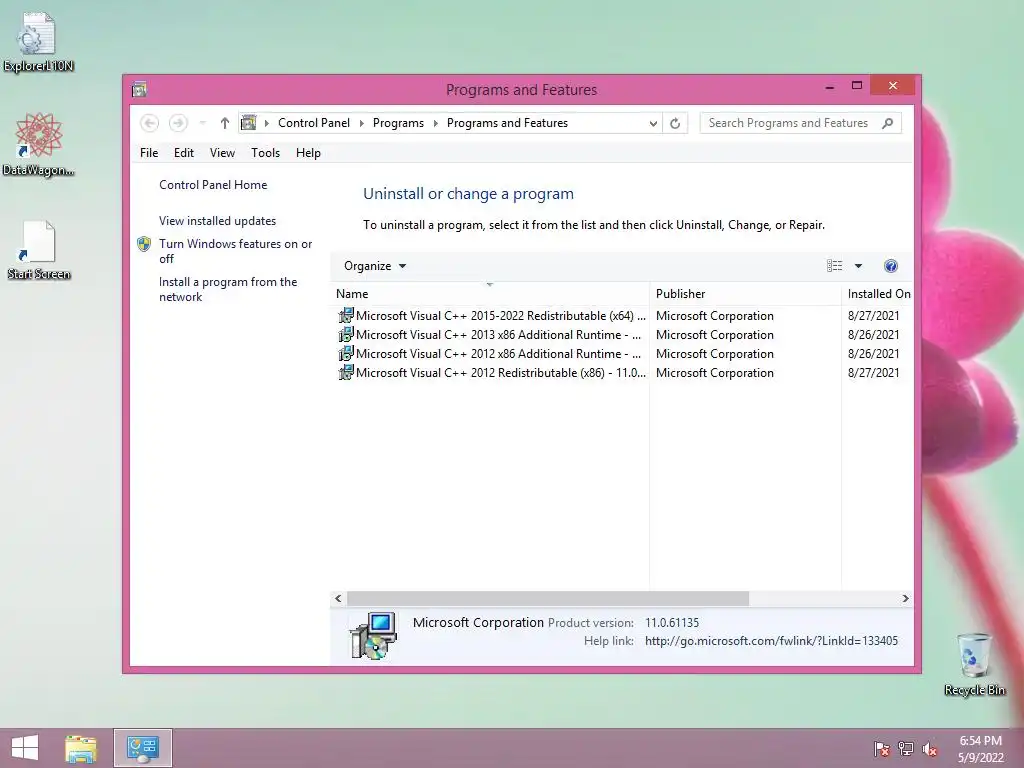Click Turn Windows features on or off
Viewport: 1024px width, 768px height.
[235, 251]
